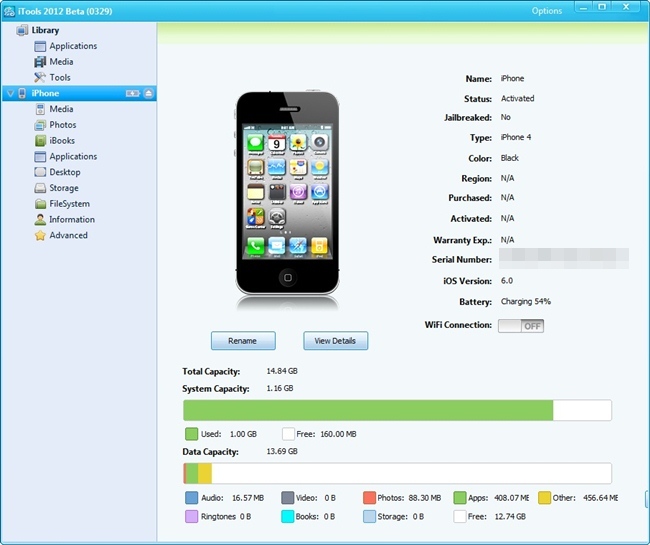Image resolution: width=650 pixels, height=545 pixels.
Task: Click the Video gray color swatch
Action: [287, 498]
